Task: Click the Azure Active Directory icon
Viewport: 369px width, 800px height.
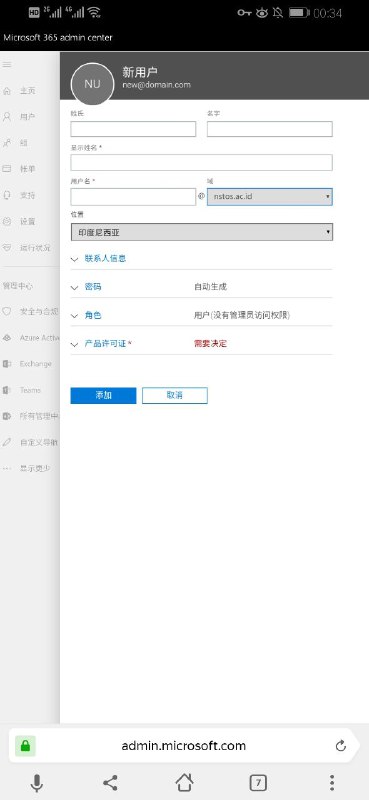Action: [7, 338]
